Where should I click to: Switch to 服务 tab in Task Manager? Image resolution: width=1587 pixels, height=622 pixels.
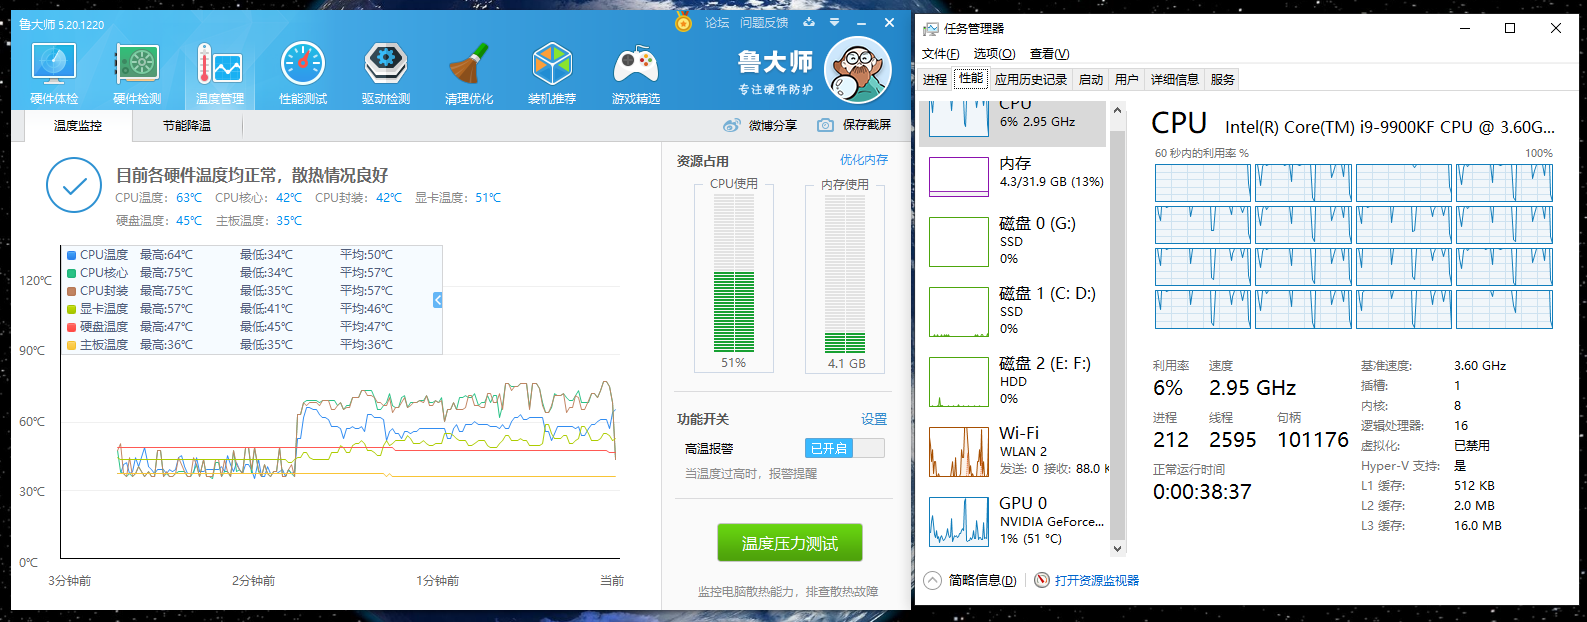[x=1222, y=79]
